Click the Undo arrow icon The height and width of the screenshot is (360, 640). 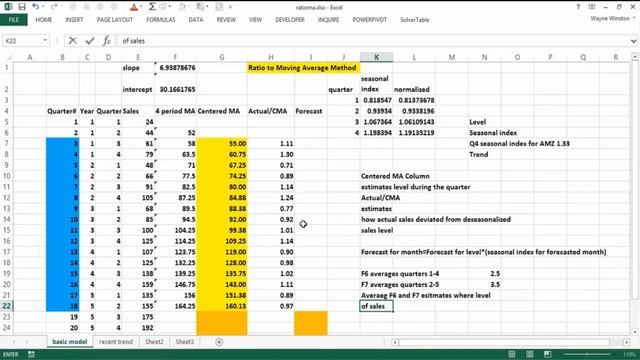(36, 7)
